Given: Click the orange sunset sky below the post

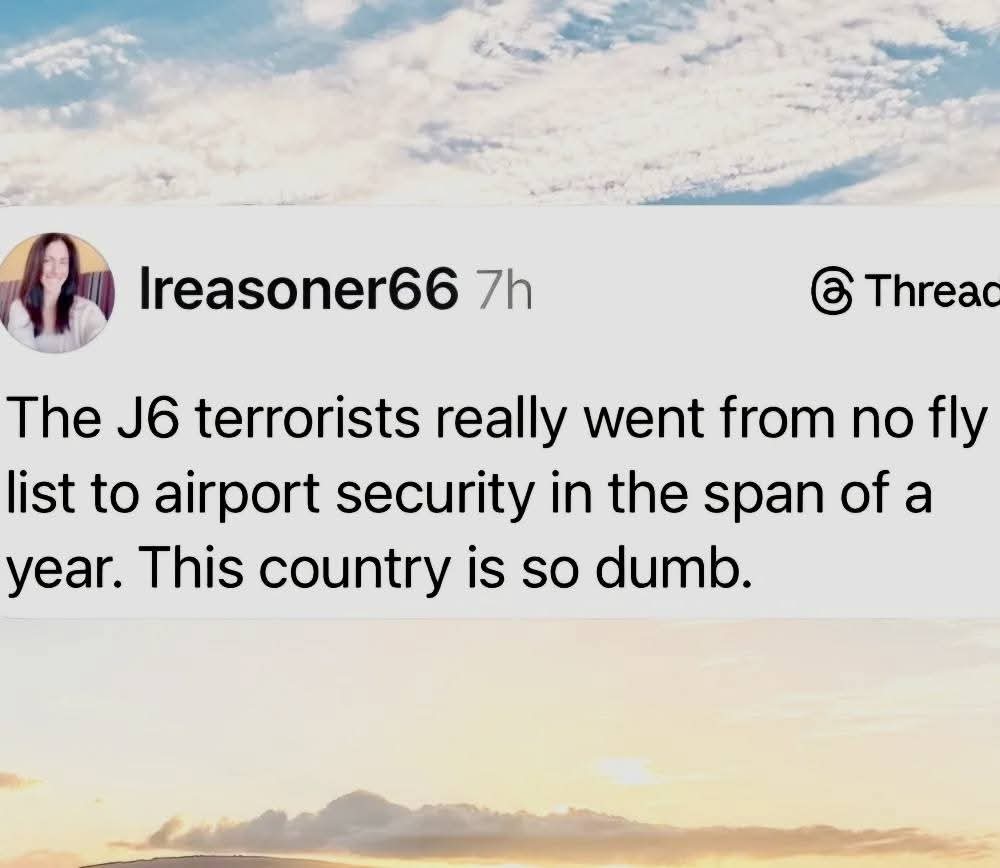Looking at the screenshot, I should point(500,700).
